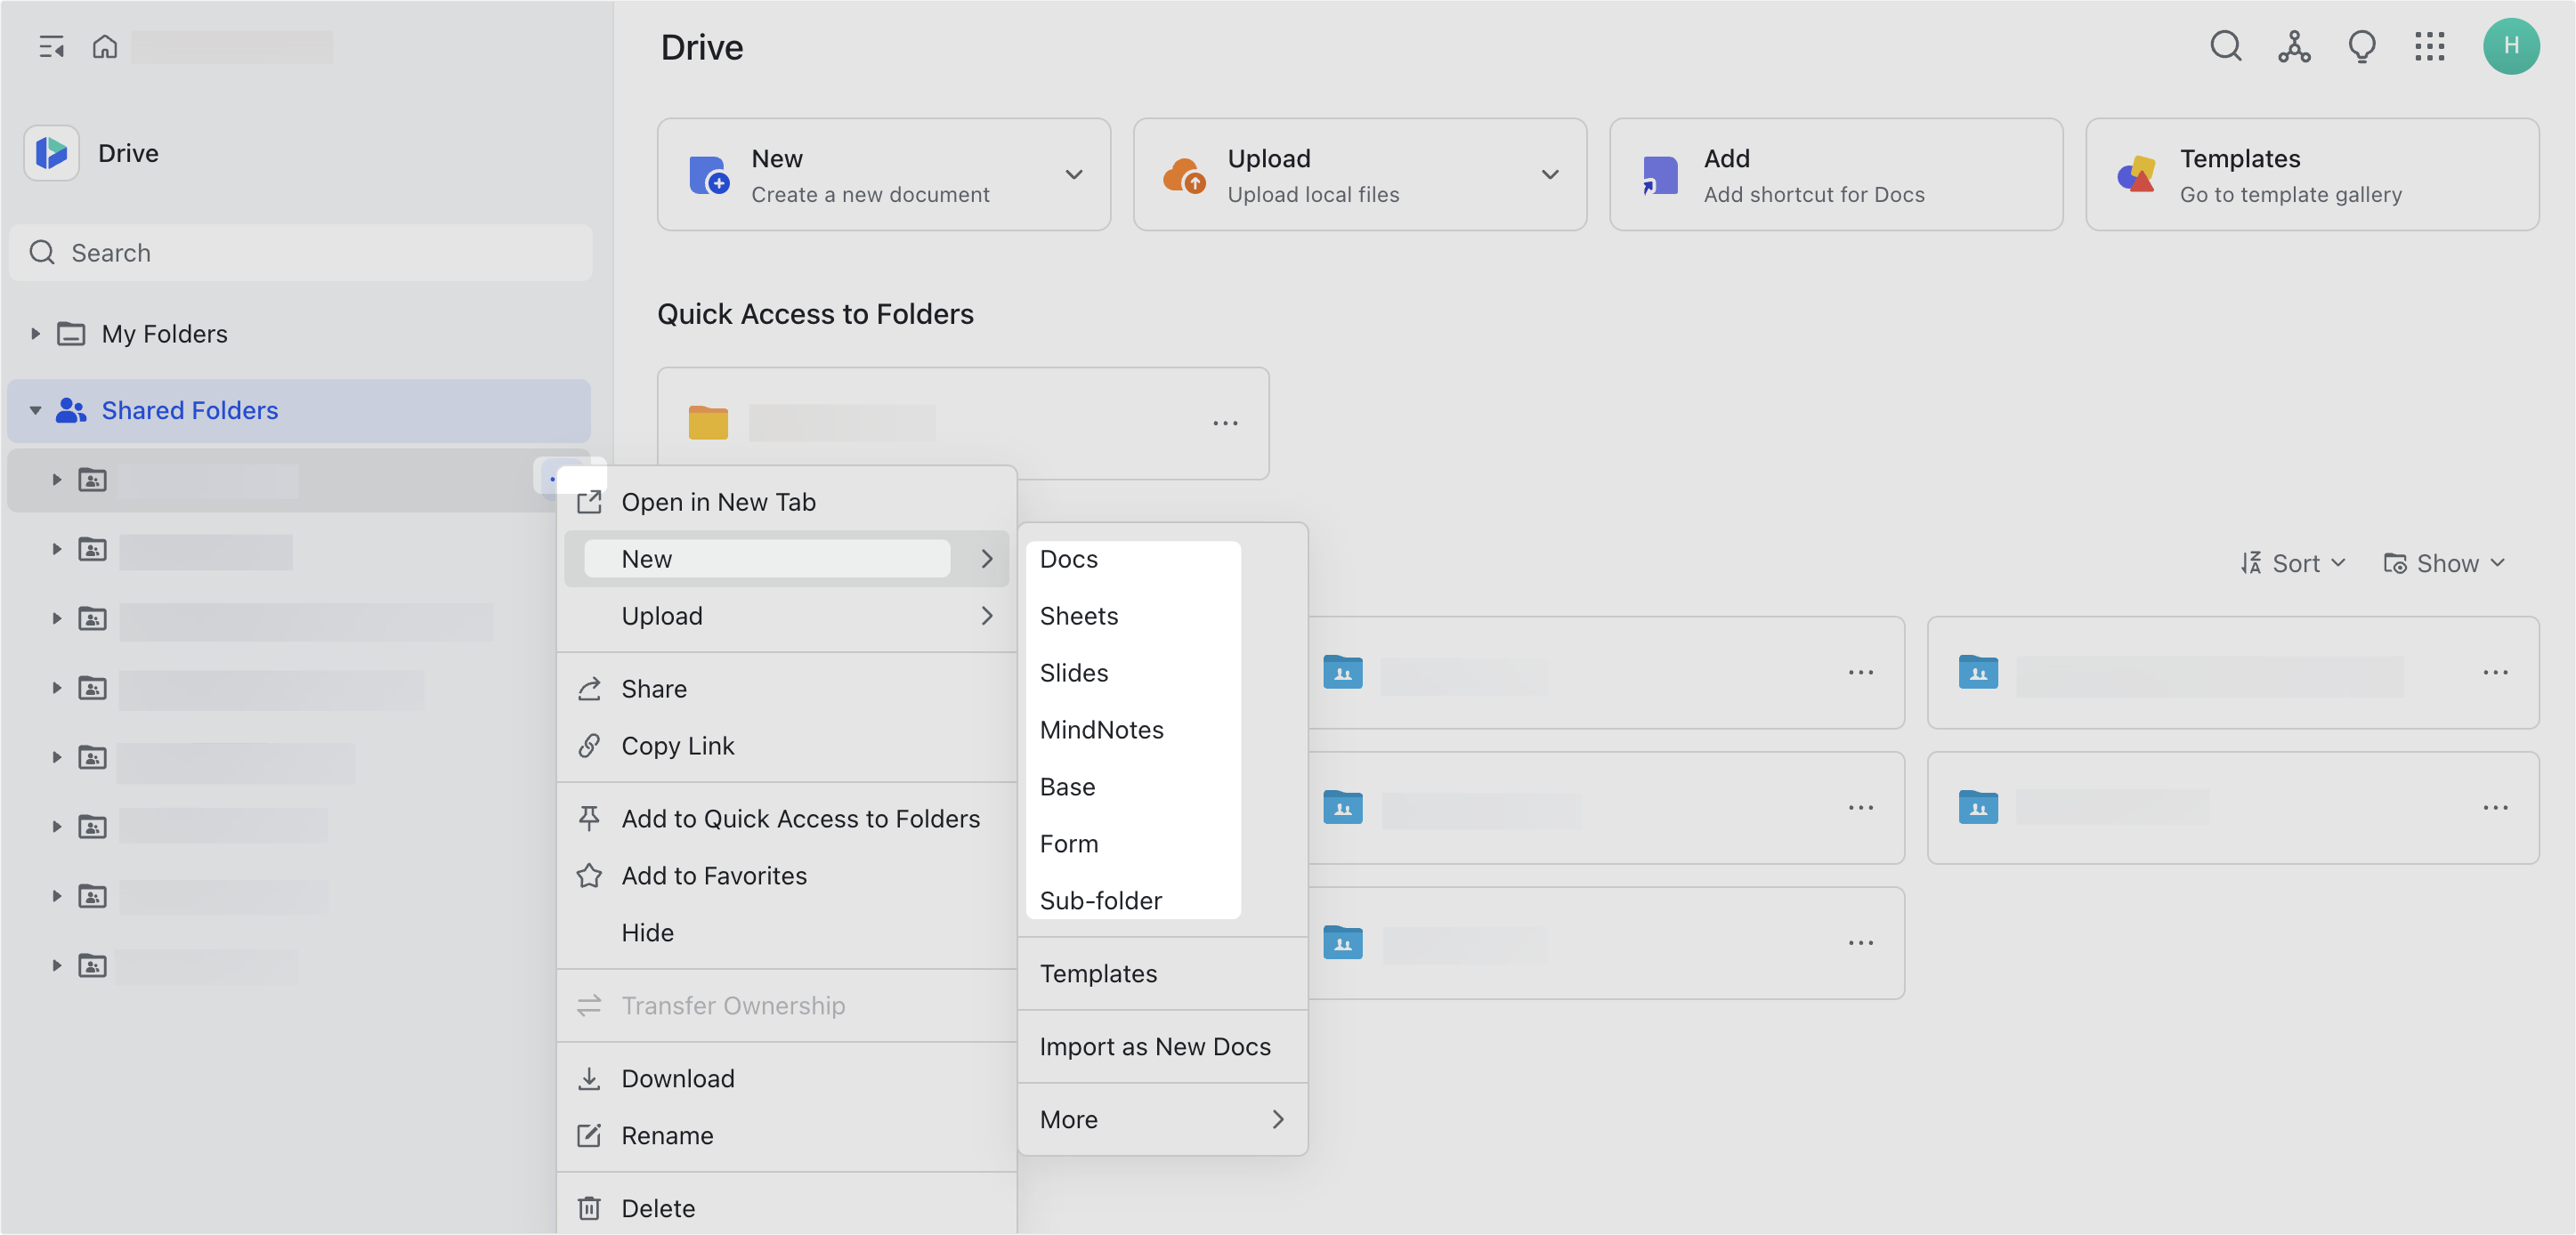Click the orange cloud Upload icon
This screenshot has width=2576, height=1235.
pyautogui.click(x=1185, y=175)
